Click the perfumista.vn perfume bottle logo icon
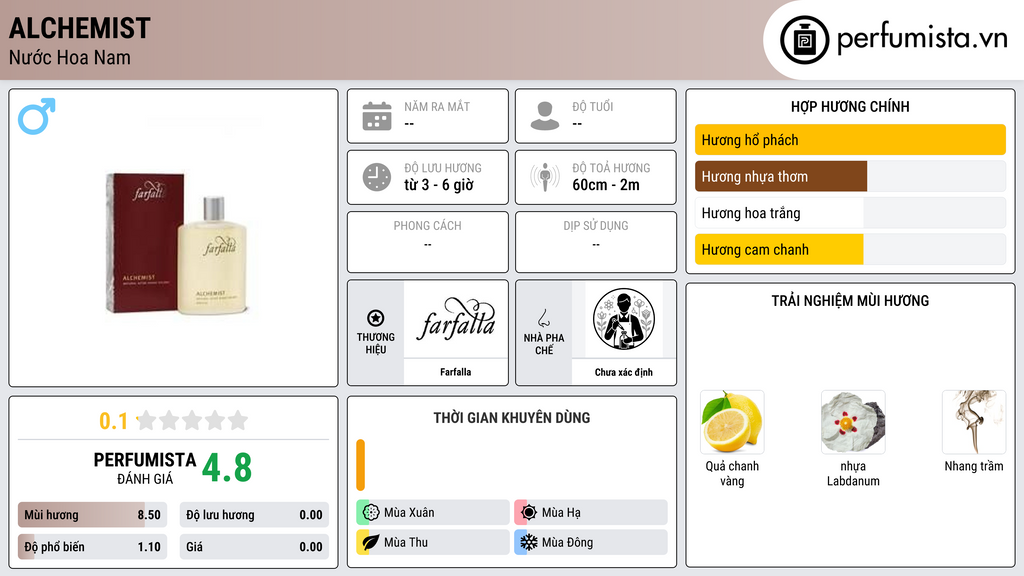 (804, 40)
